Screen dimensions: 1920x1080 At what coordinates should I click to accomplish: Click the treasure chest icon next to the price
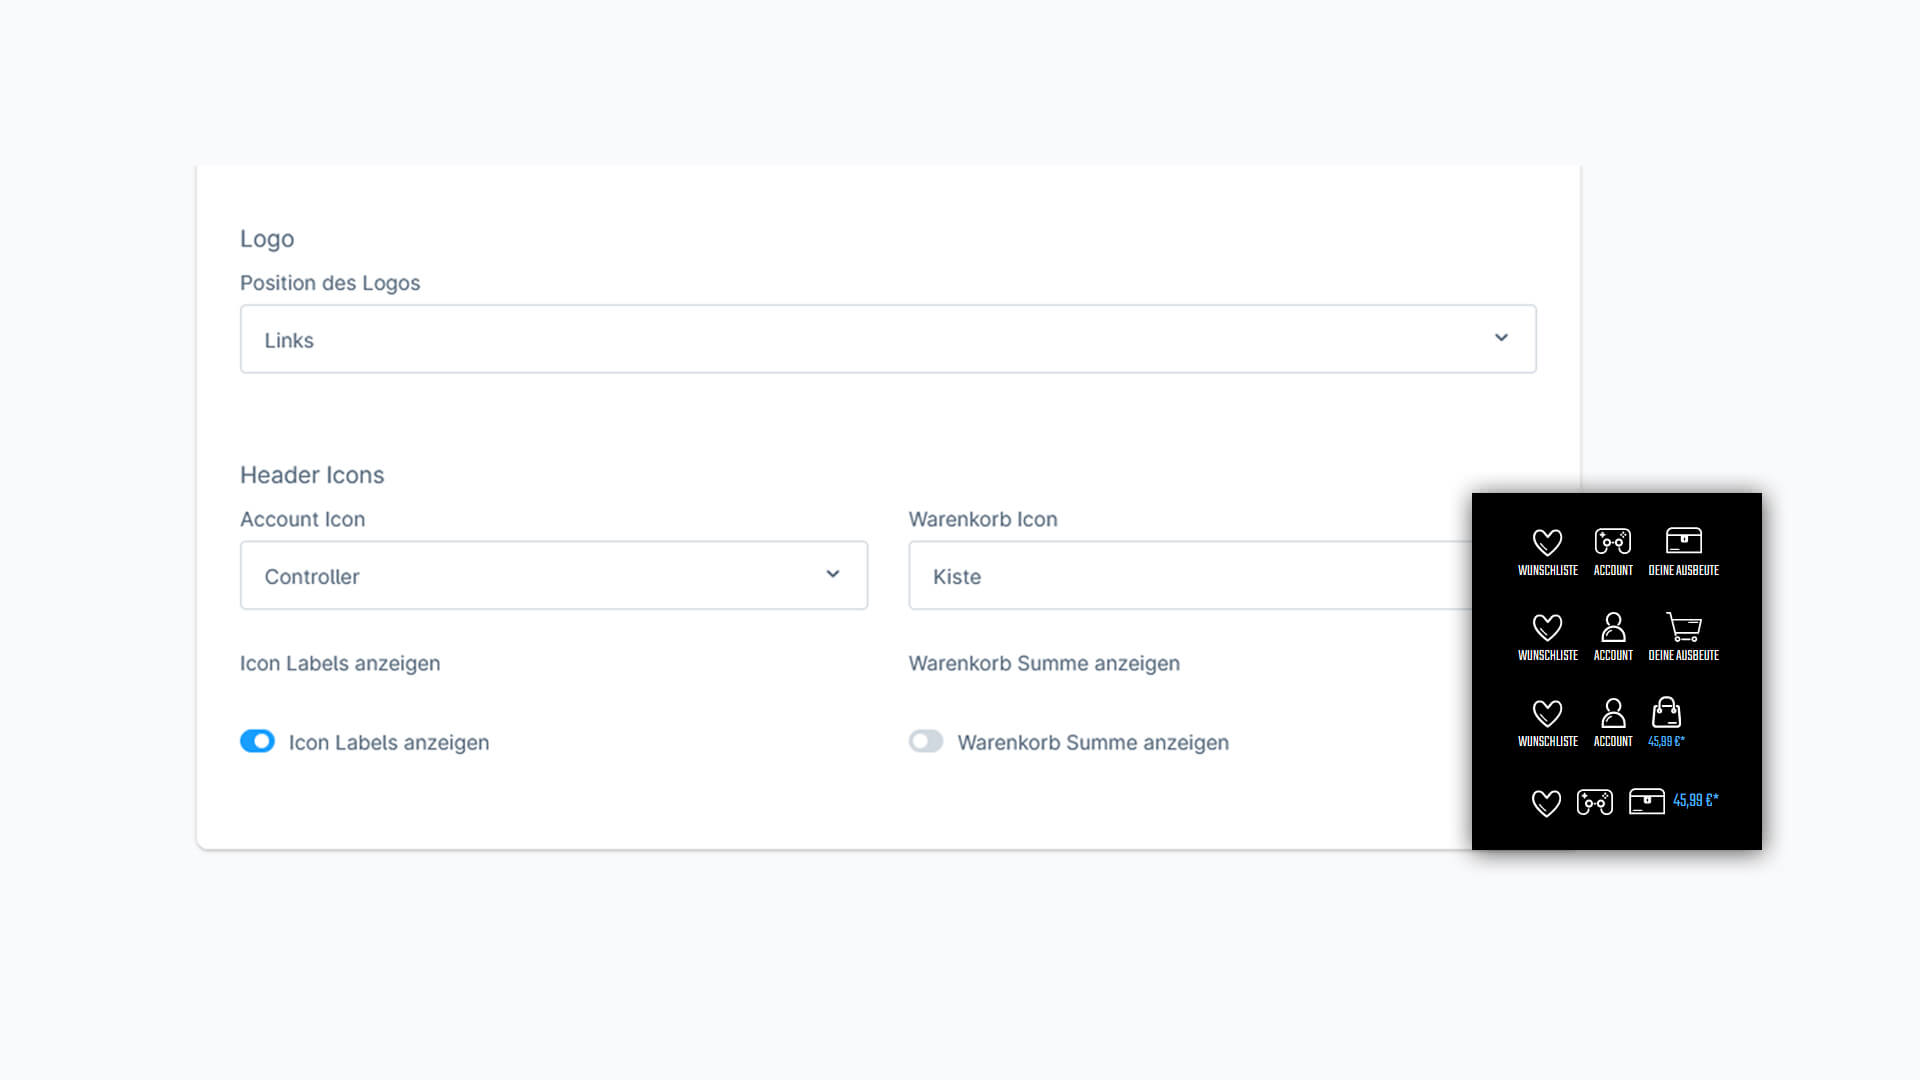1646,801
